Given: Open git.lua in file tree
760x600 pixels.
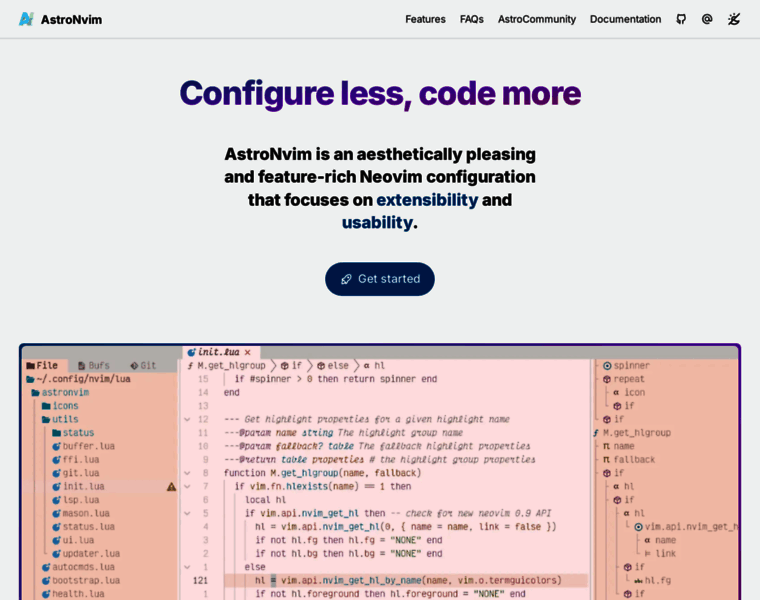Looking at the screenshot, I should (76, 473).
